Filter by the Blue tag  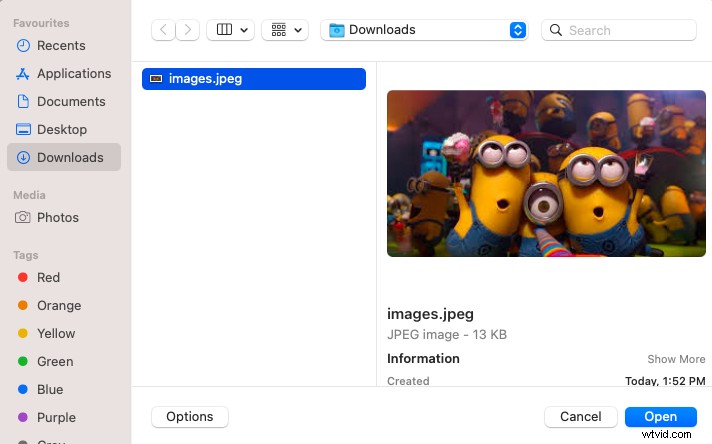[64, 390]
